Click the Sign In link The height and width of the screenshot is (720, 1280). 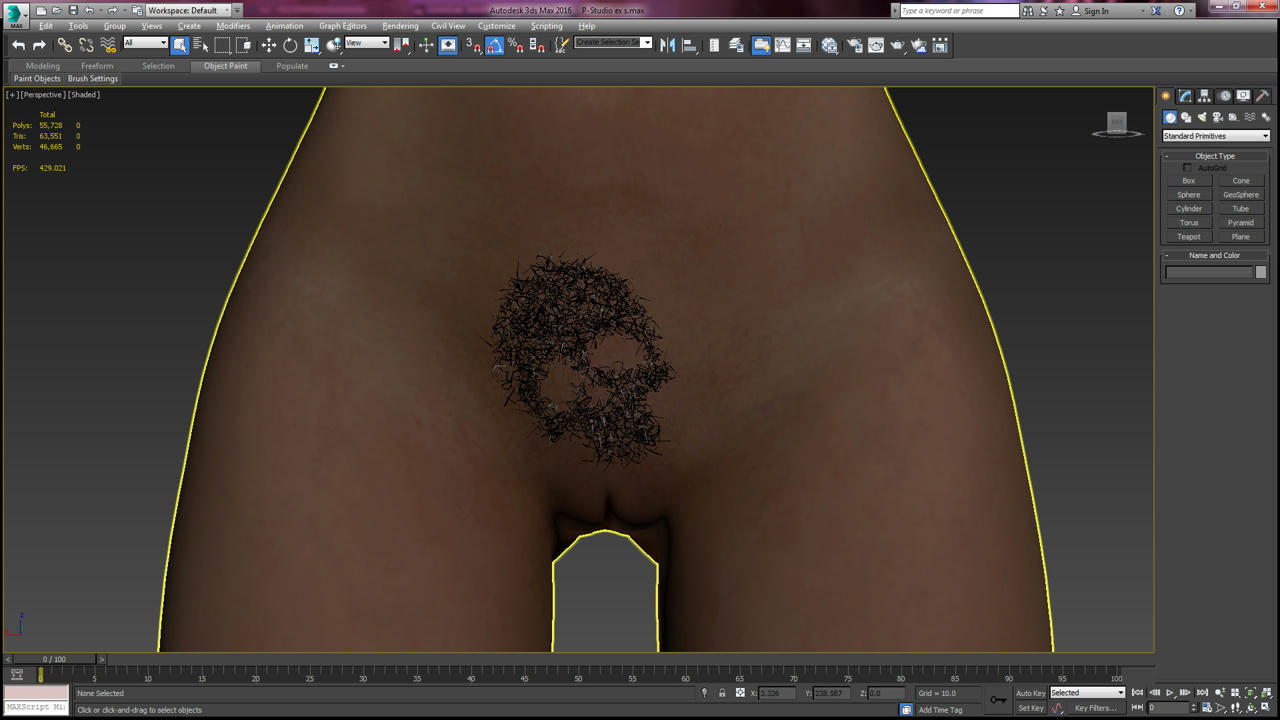1096,11
